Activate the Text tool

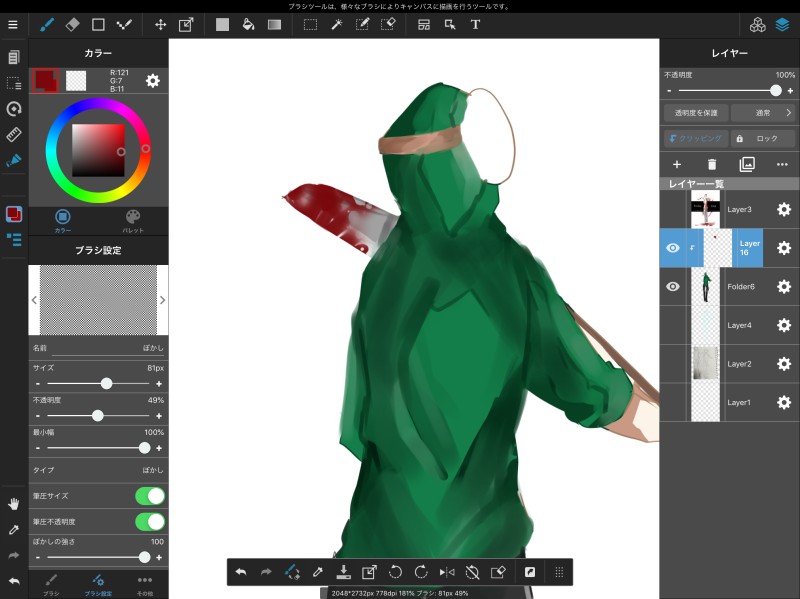tap(475, 24)
